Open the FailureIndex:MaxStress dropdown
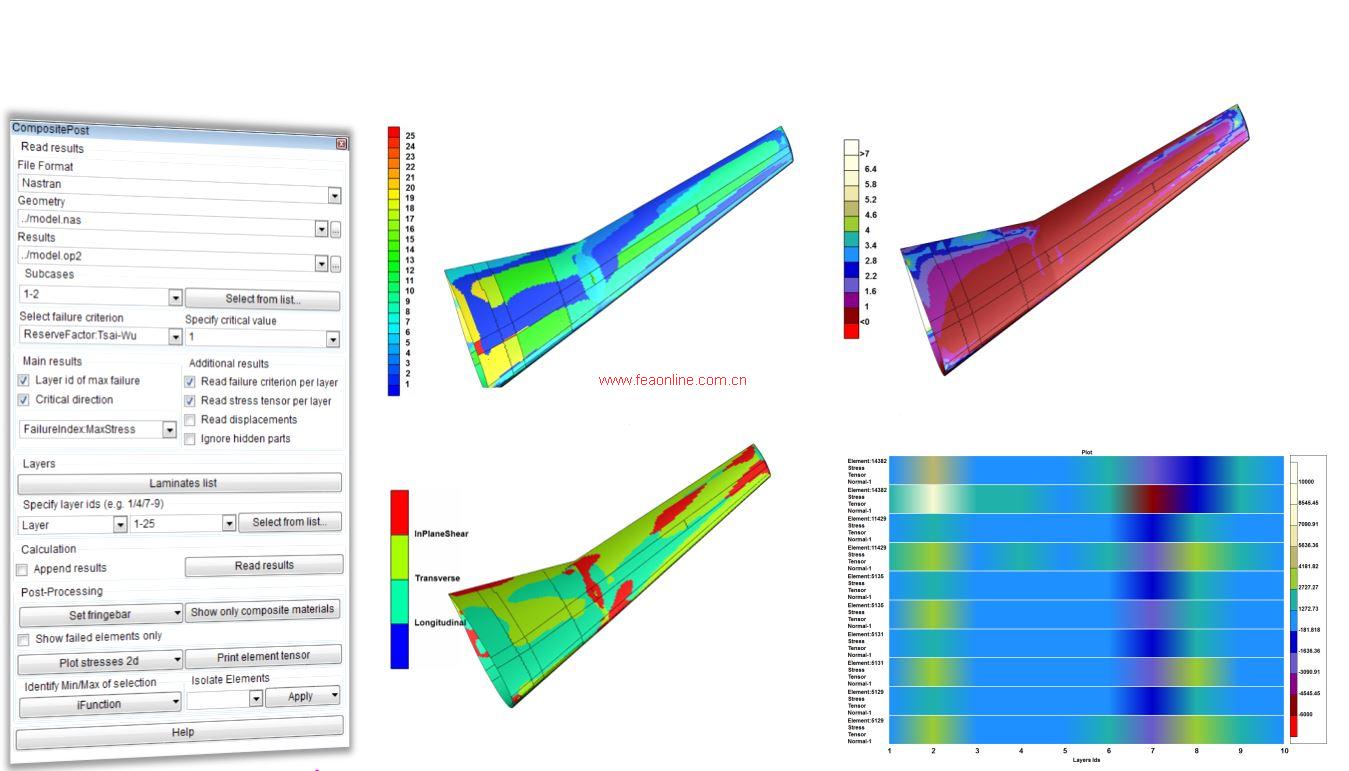Viewport: 1349px width, 771px height. click(x=170, y=430)
